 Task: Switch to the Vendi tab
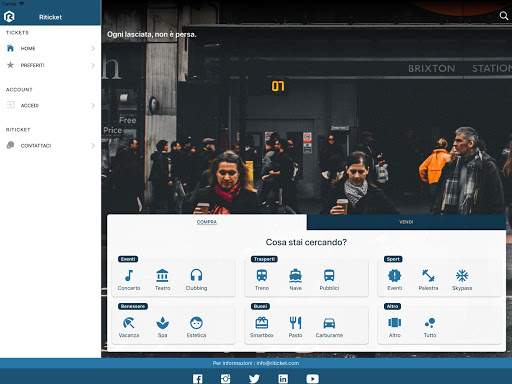[406, 222]
